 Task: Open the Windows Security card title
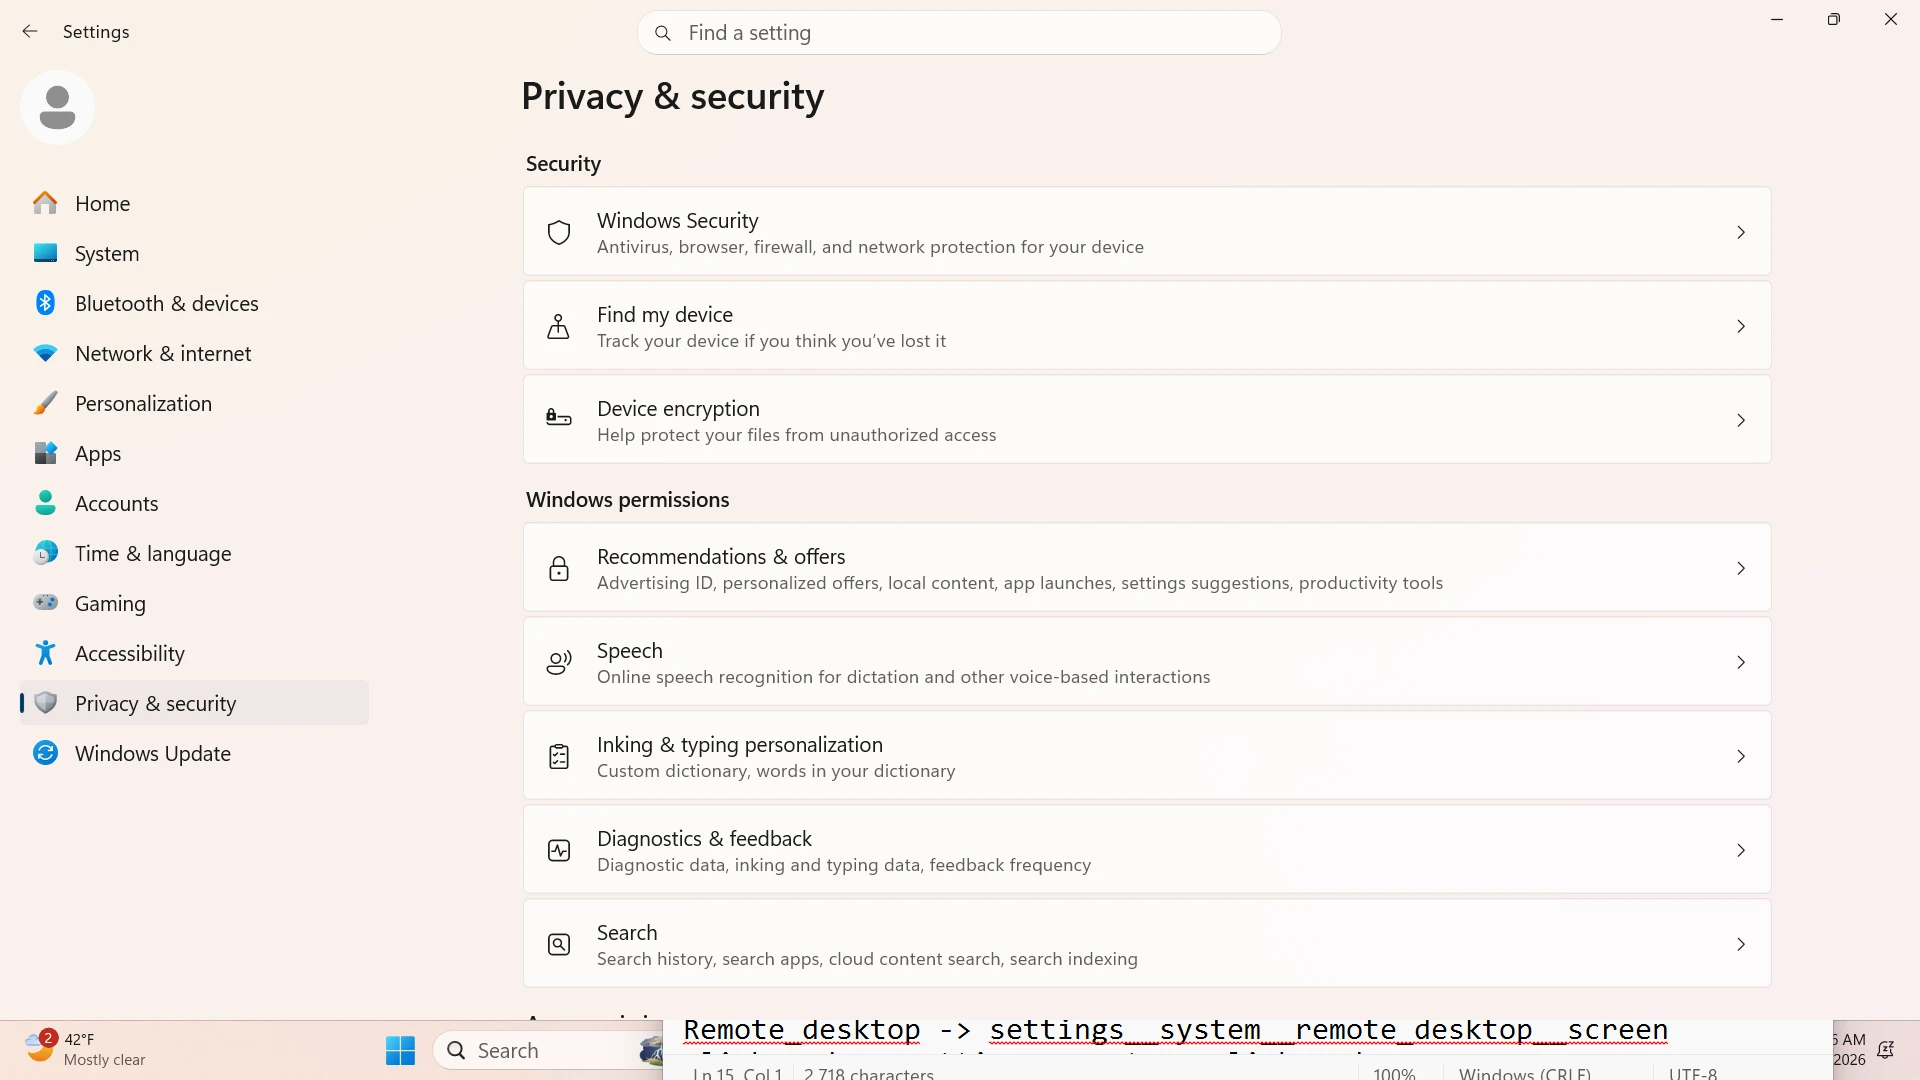pos(677,220)
